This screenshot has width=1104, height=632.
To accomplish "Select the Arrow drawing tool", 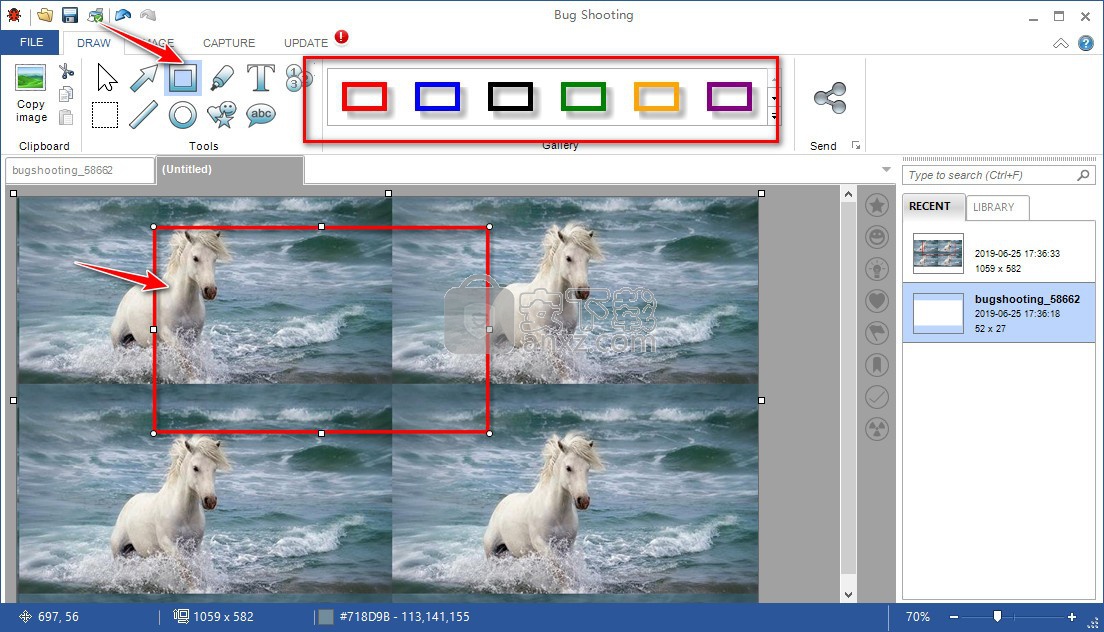I will (x=144, y=78).
